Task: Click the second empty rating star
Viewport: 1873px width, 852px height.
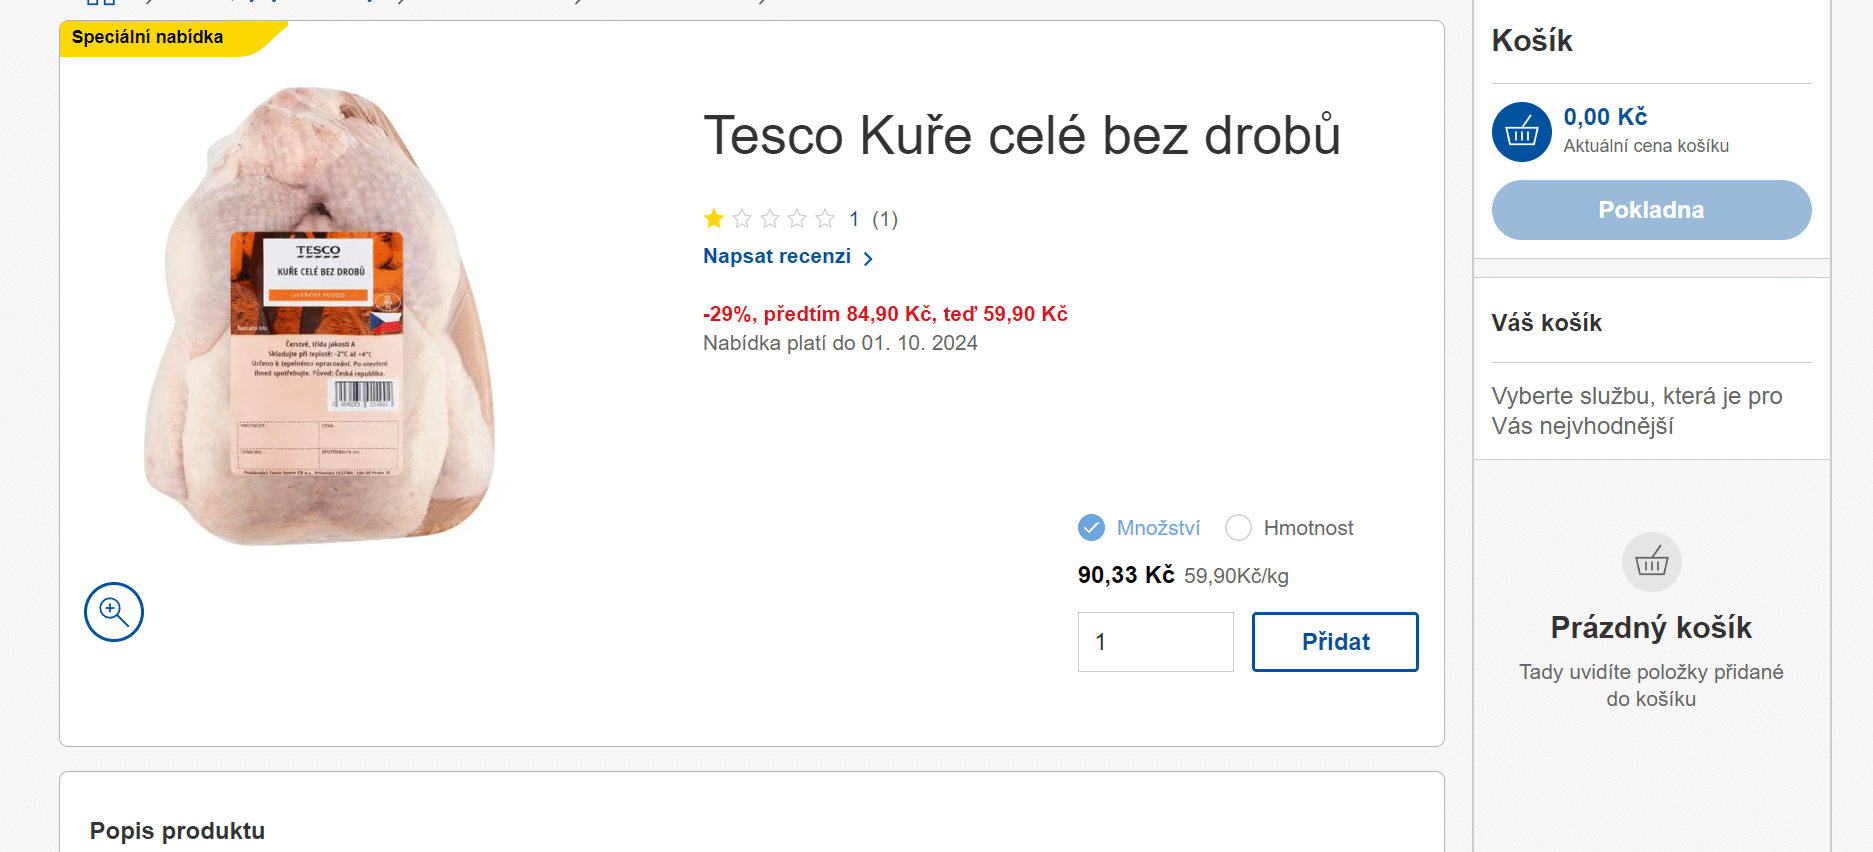Action: pyautogui.click(x=742, y=218)
